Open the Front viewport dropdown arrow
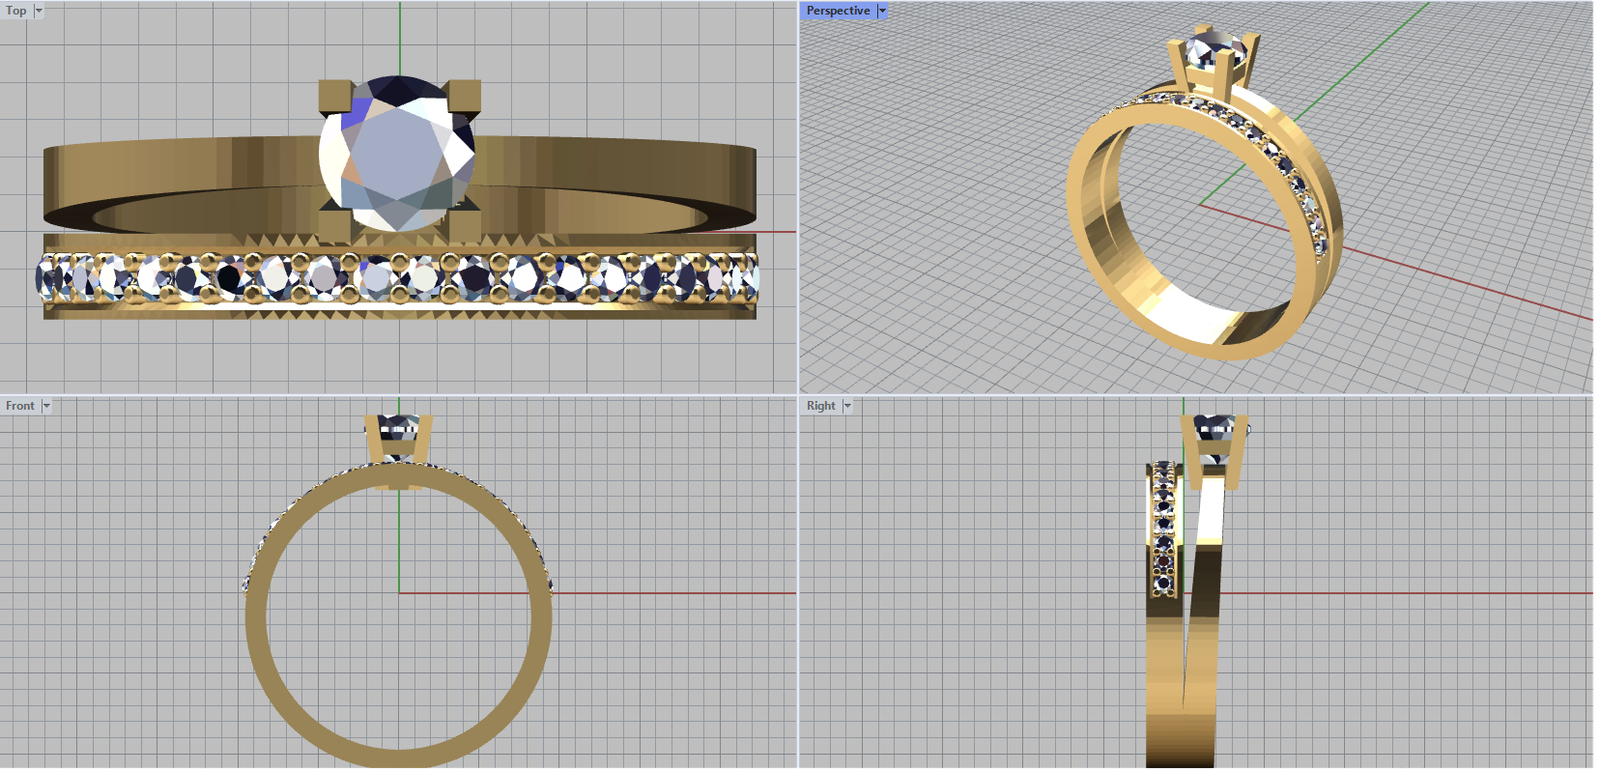Viewport: 1600px width, 772px height. (x=46, y=406)
